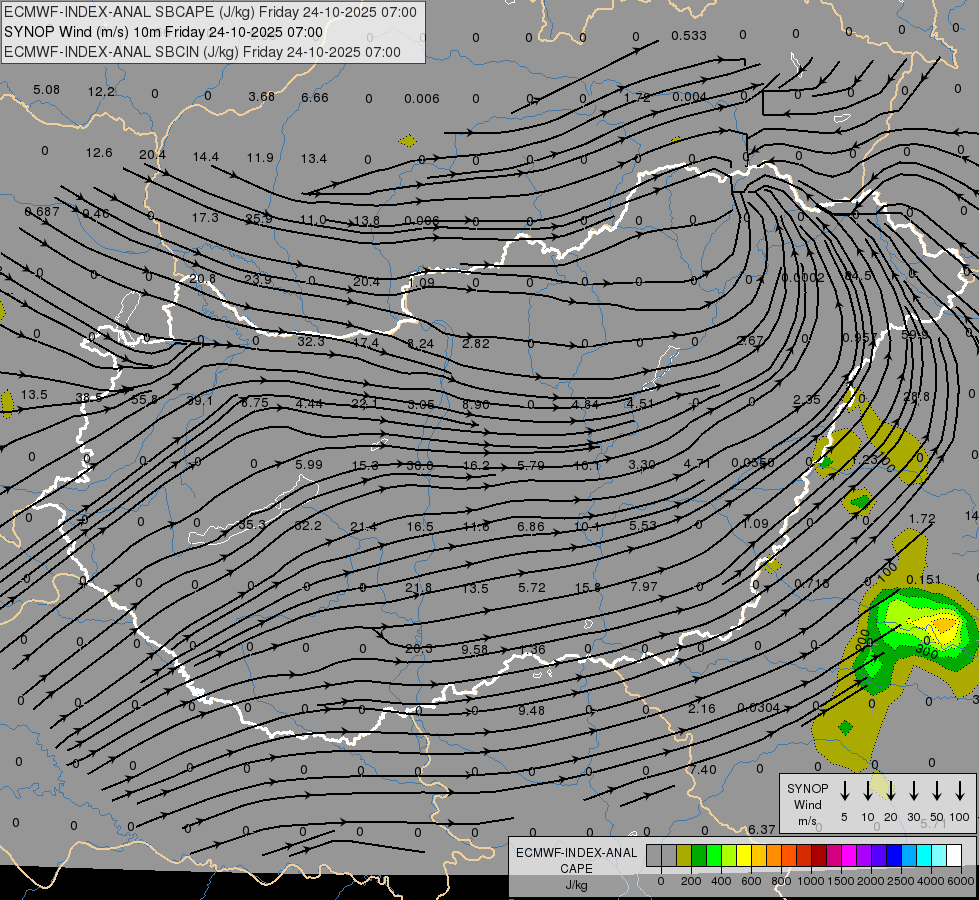Click the small olive diamond near top center
Image resolution: width=979 pixels, height=900 pixels.
(408, 141)
